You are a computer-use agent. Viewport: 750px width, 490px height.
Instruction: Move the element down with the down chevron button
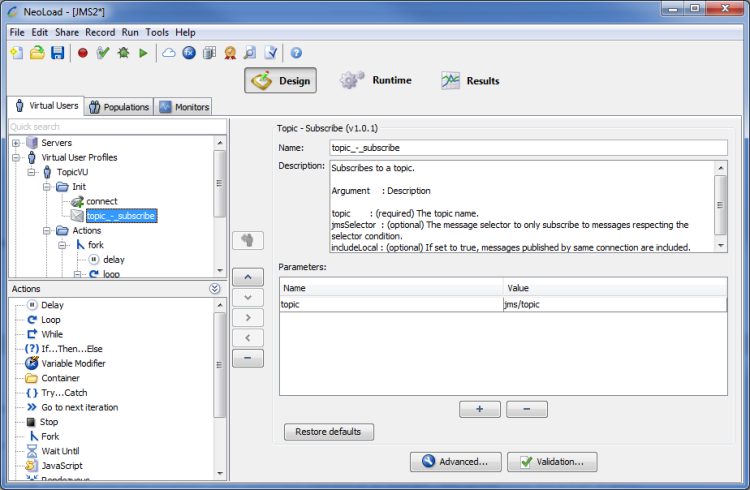point(248,297)
